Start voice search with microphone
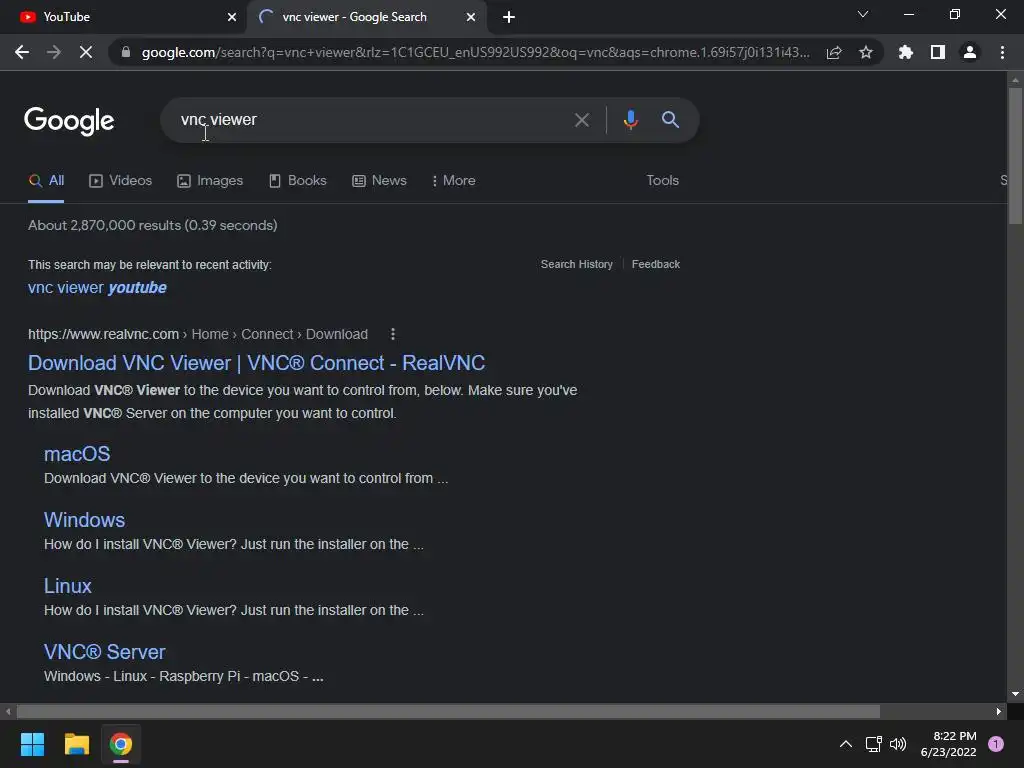The width and height of the screenshot is (1024, 768). [631, 120]
